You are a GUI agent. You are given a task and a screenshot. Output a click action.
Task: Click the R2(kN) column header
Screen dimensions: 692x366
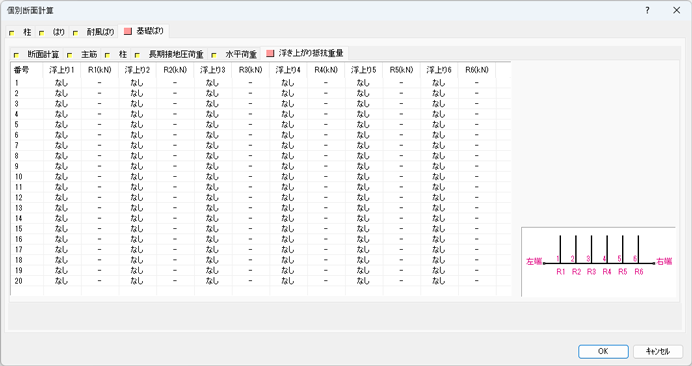pyautogui.click(x=175, y=70)
